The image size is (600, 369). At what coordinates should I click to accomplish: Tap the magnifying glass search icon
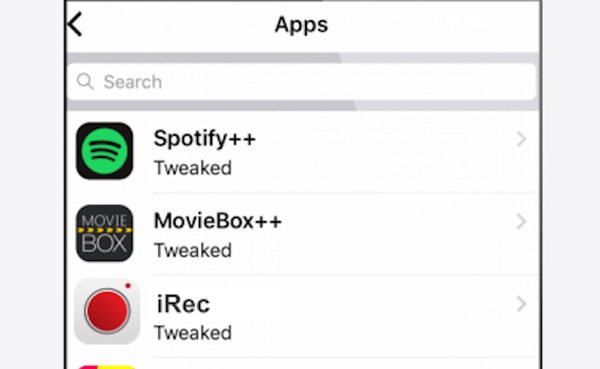coord(85,81)
